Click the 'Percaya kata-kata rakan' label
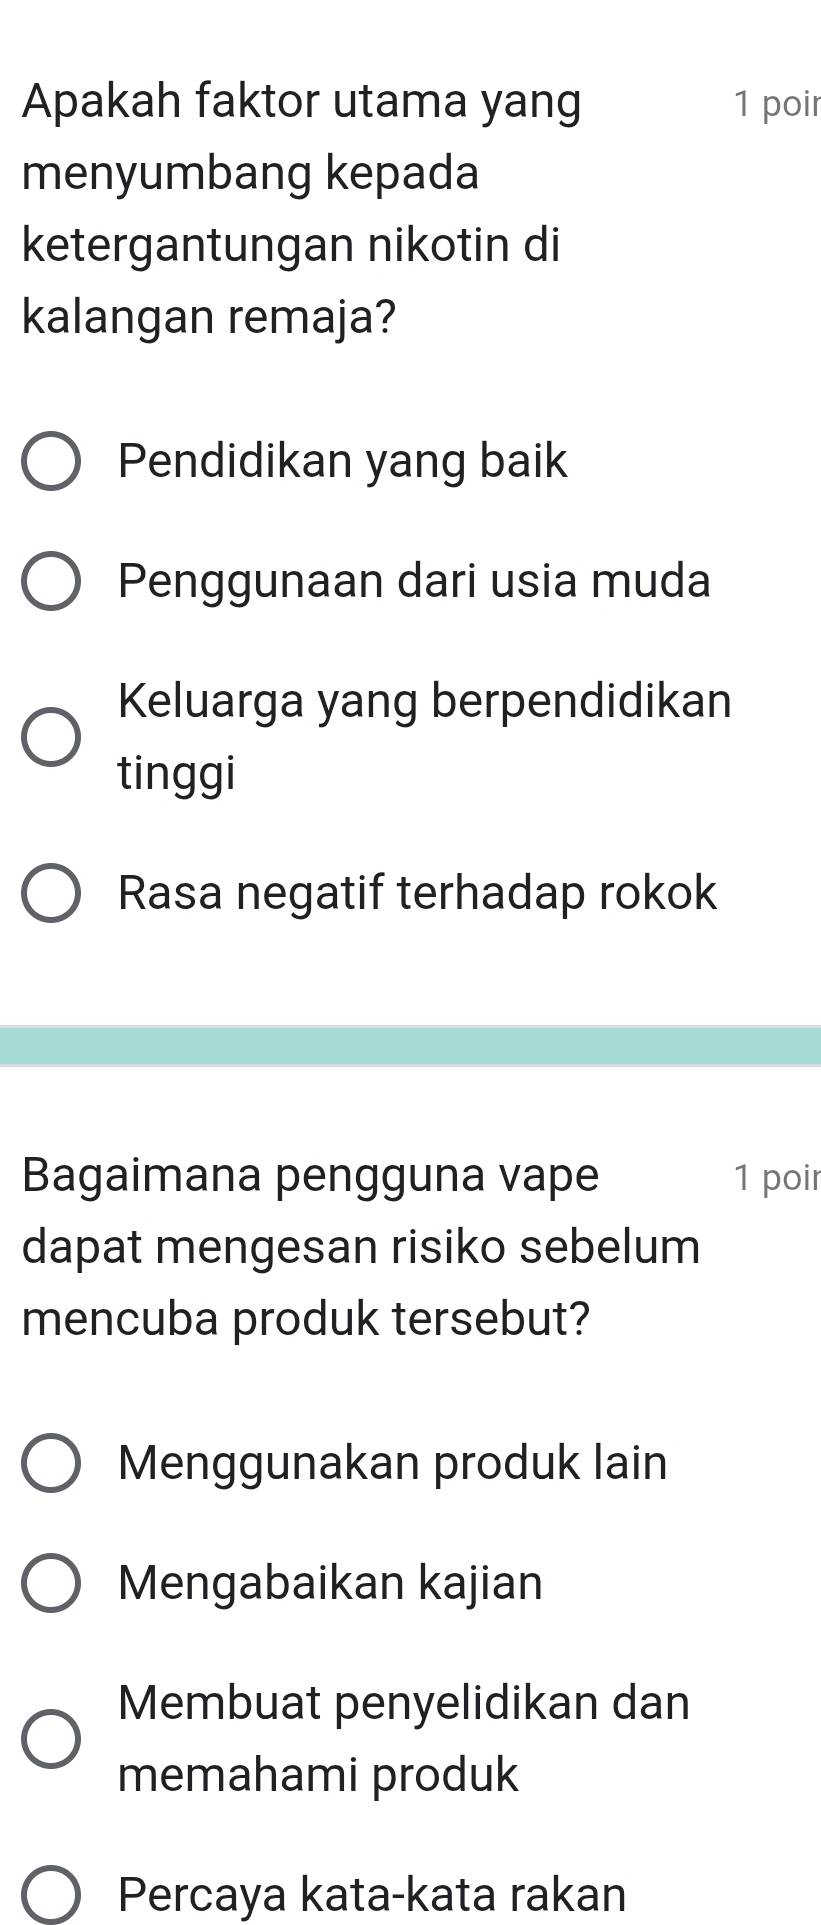The height and width of the screenshot is (1925, 821). [372, 1894]
